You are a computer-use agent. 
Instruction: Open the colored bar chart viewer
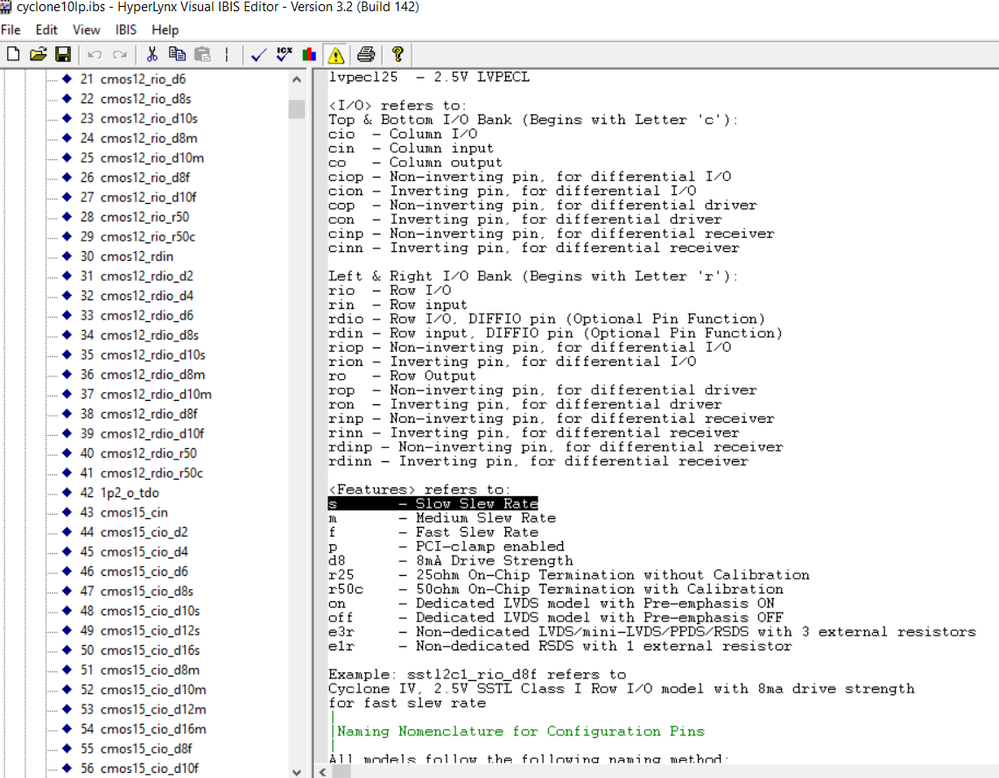(310, 54)
